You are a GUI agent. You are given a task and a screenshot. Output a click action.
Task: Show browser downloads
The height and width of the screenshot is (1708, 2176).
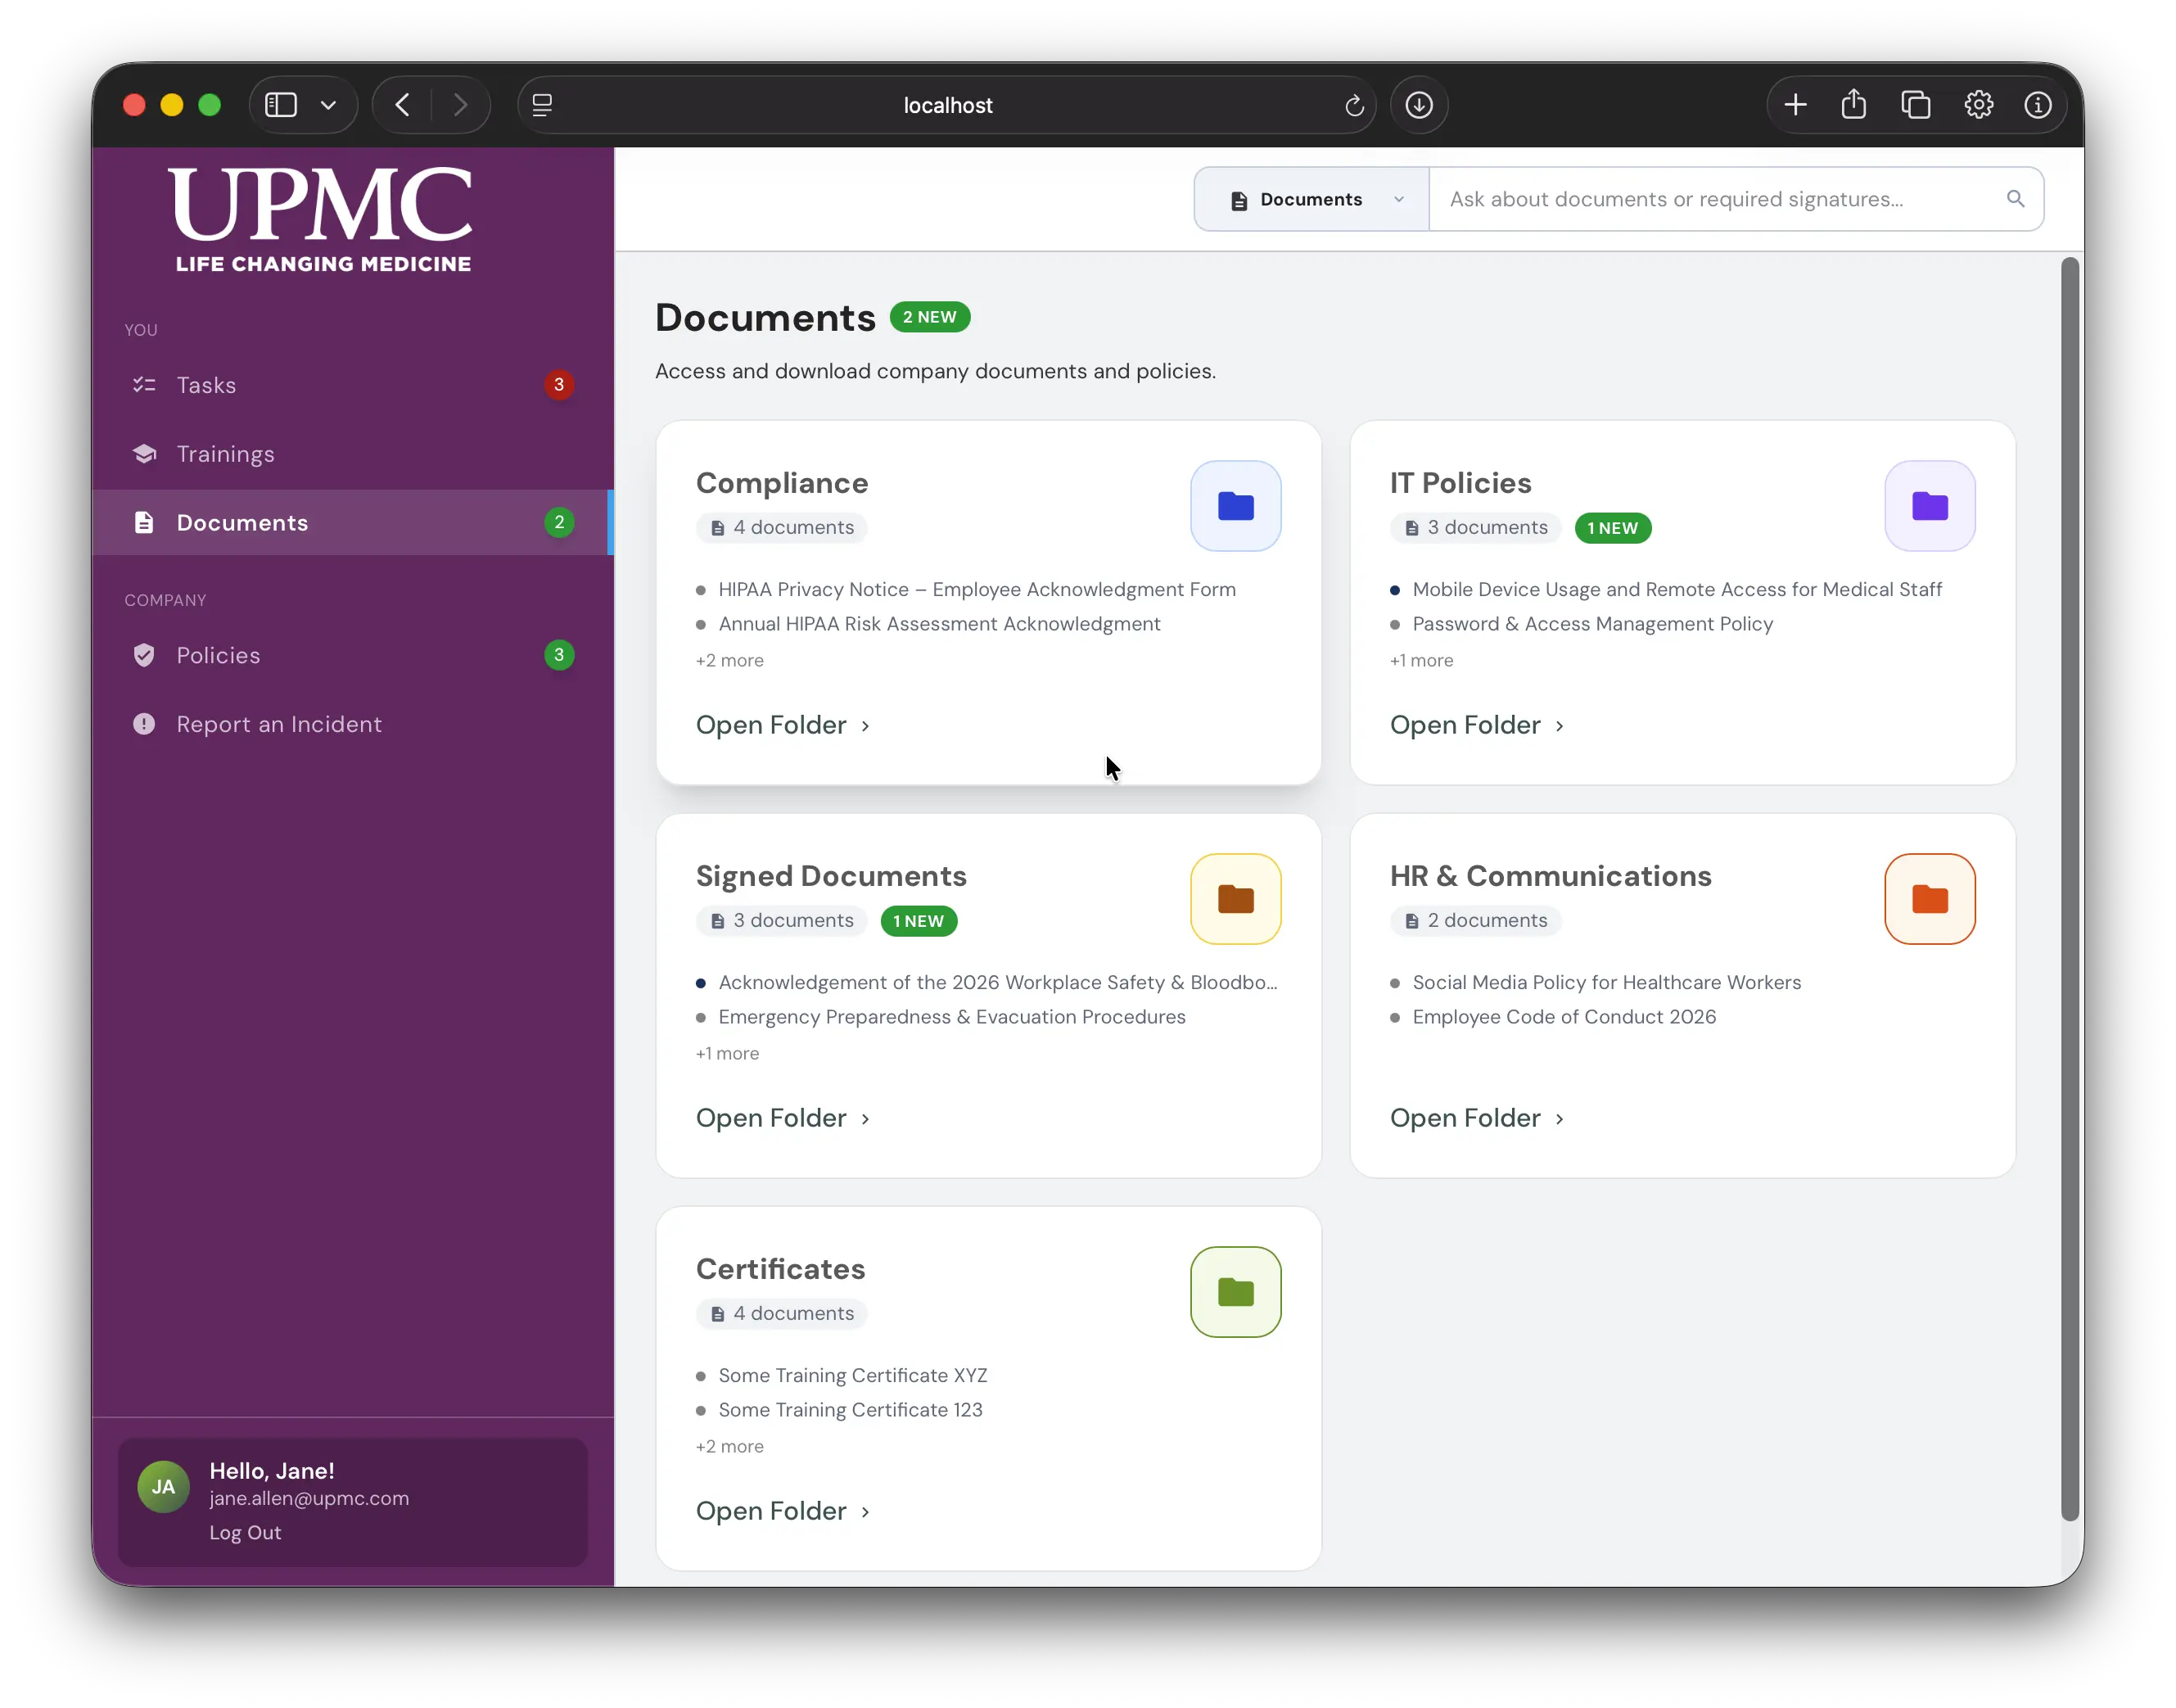(1418, 105)
